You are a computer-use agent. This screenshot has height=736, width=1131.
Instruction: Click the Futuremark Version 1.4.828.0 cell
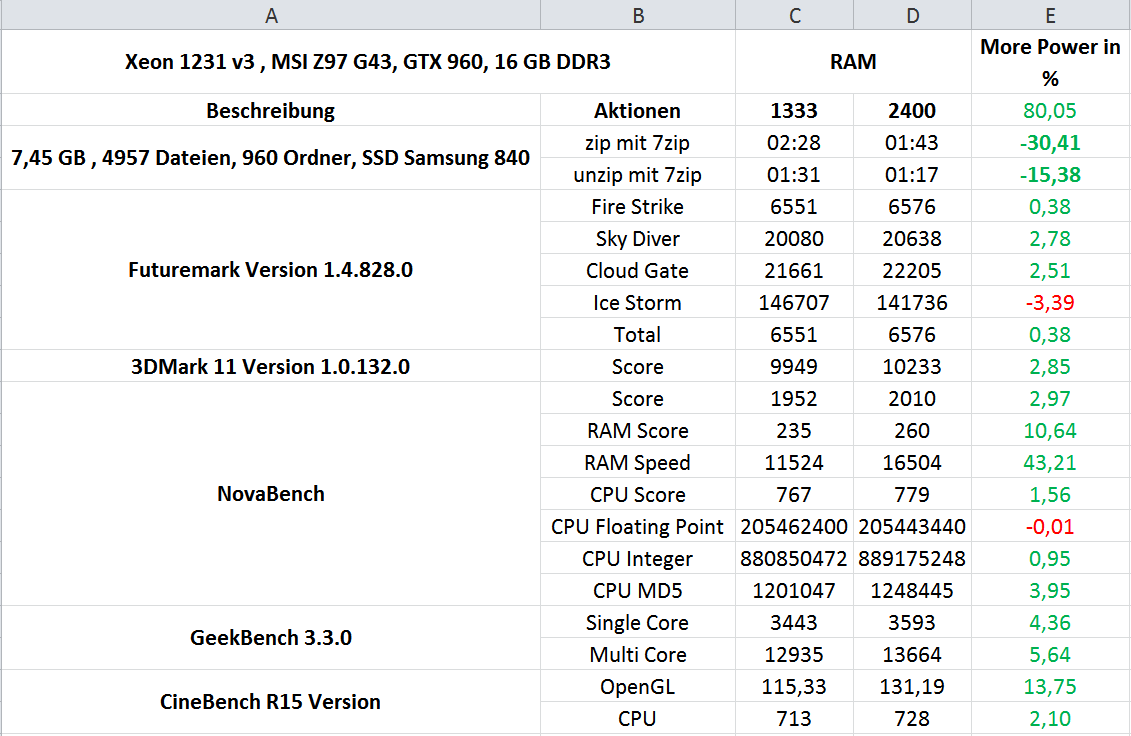270,270
